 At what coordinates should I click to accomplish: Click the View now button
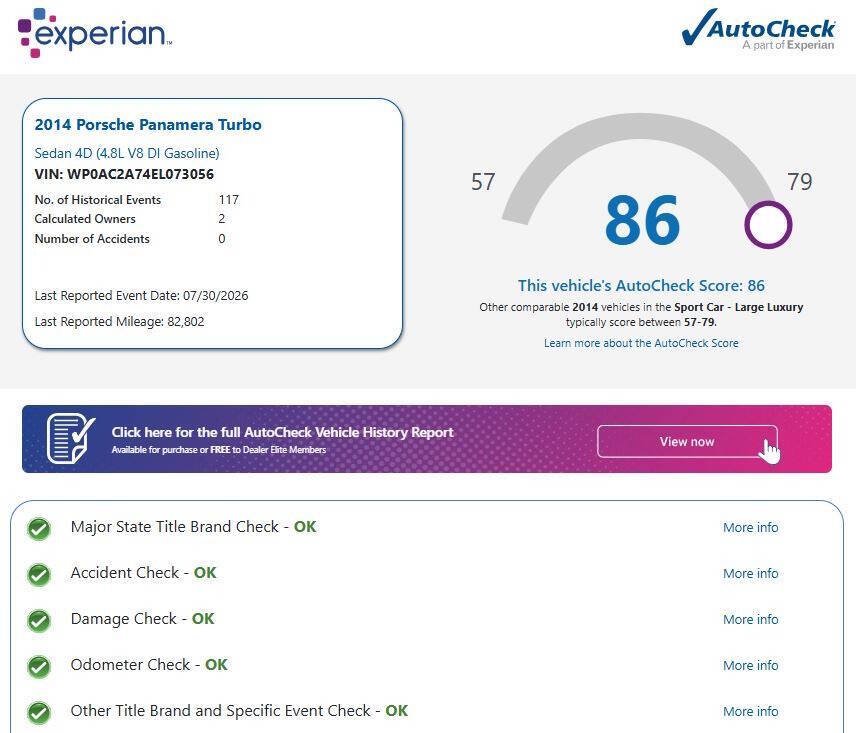coord(687,441)
